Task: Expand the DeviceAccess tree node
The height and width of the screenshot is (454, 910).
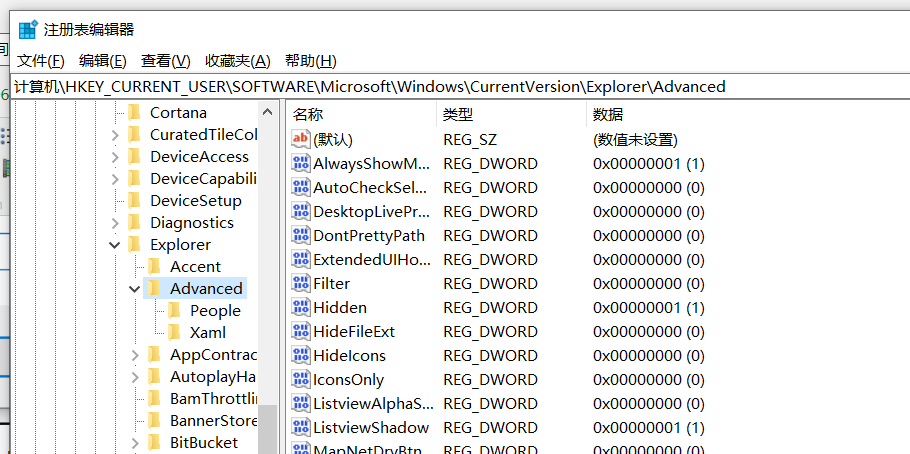Action: [x=115, y=157]
